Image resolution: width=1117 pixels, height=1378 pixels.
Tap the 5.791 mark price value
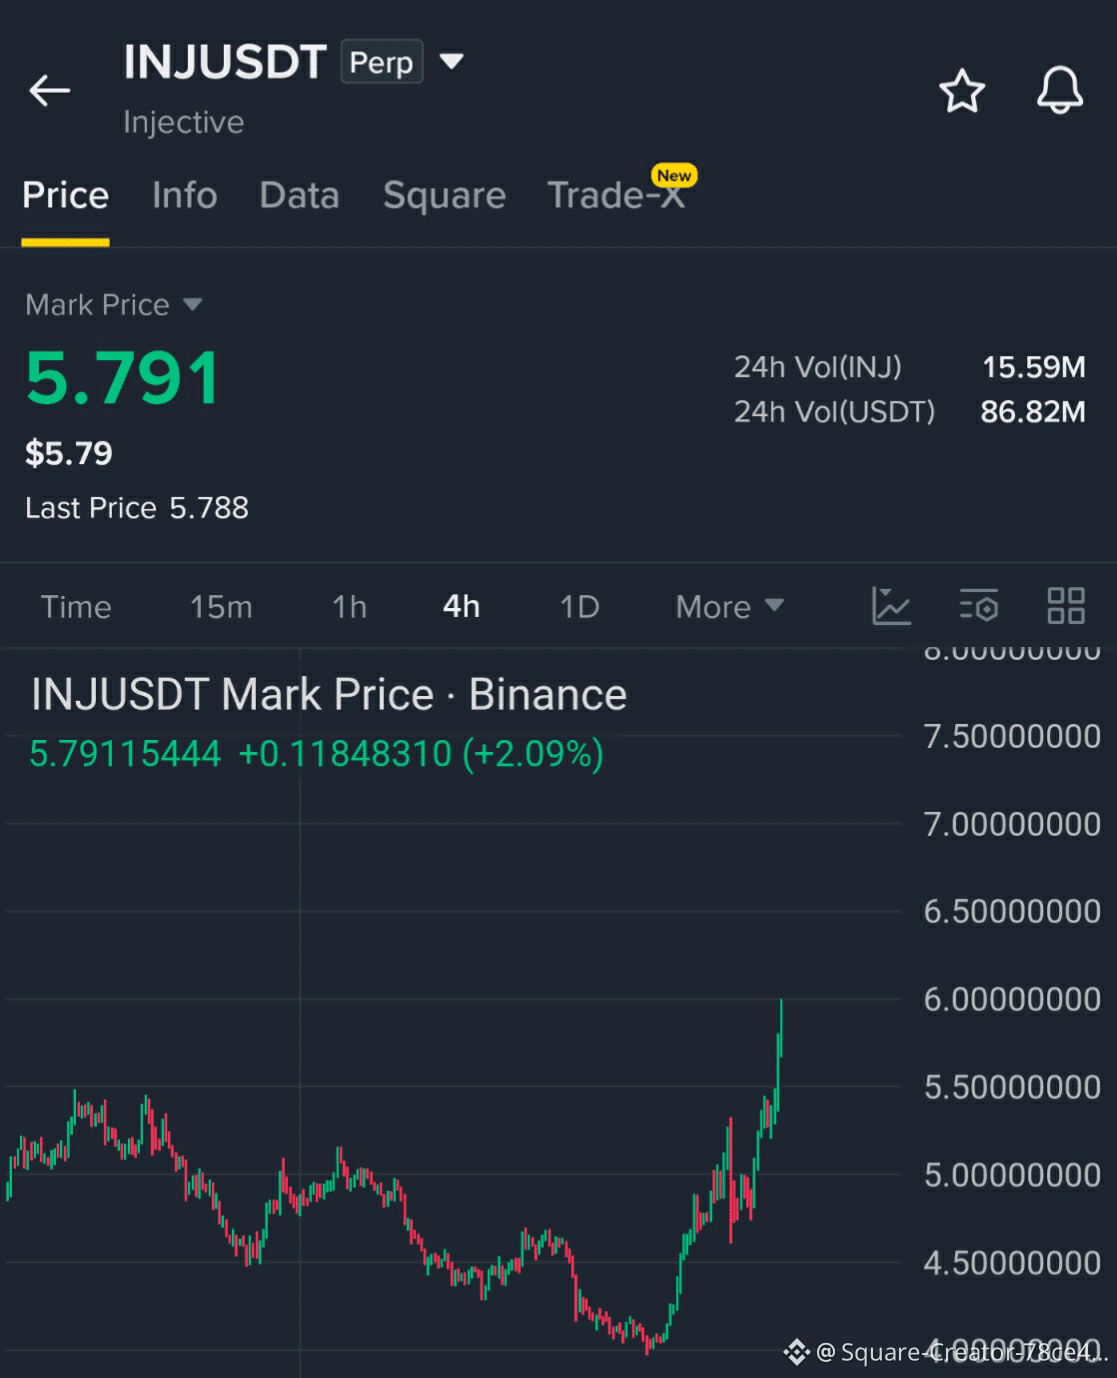[x=123, y=378]
